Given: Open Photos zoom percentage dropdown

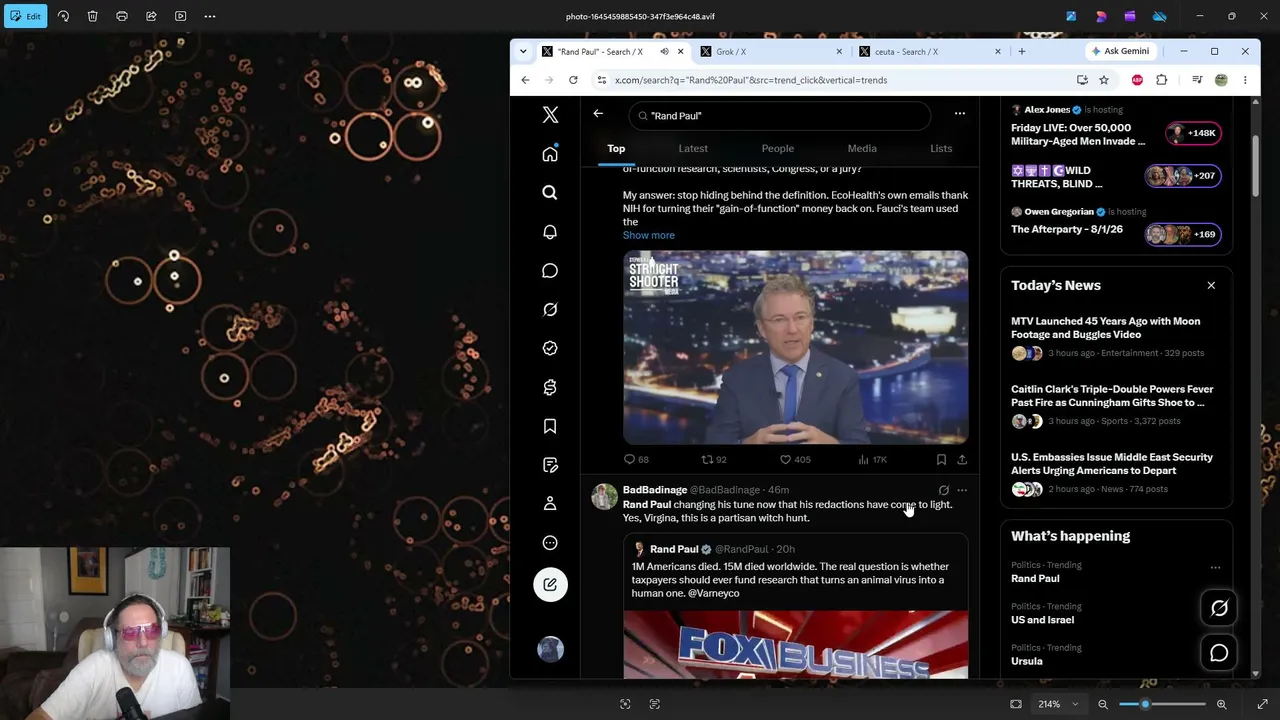Looking at the screenshot, I should [x=1058, y=704].
